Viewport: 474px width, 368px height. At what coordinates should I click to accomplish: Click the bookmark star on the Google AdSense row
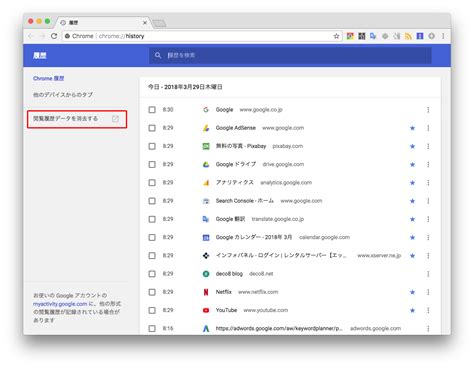pos(412,128)
